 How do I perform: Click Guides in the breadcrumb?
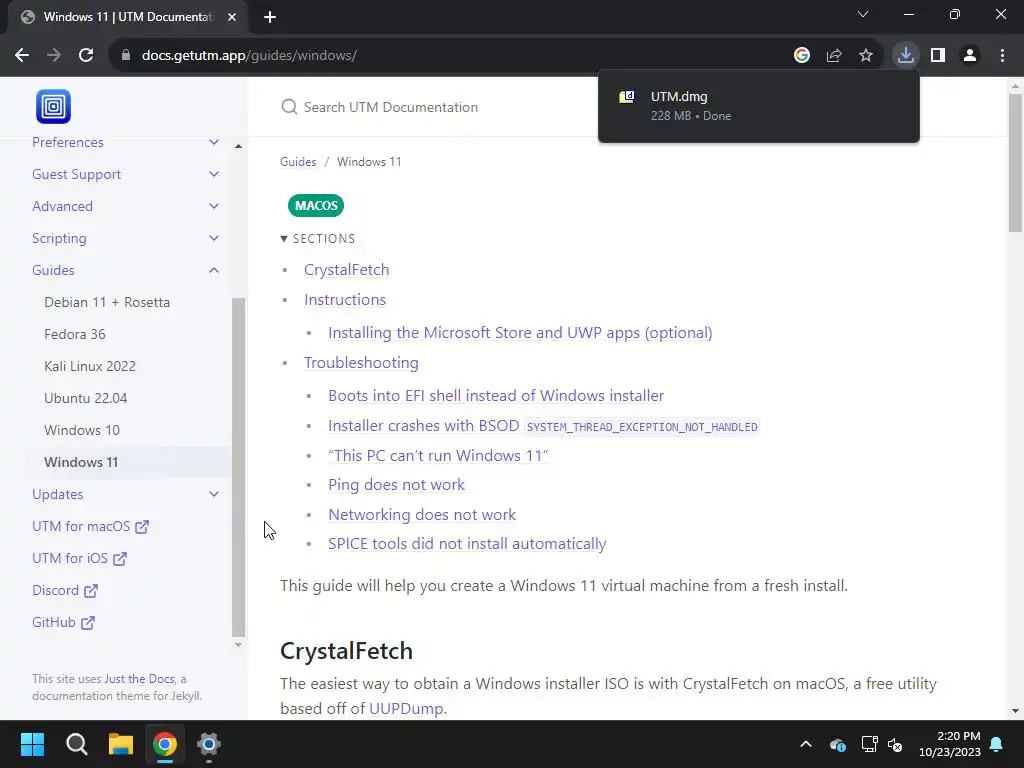point(298,162)
